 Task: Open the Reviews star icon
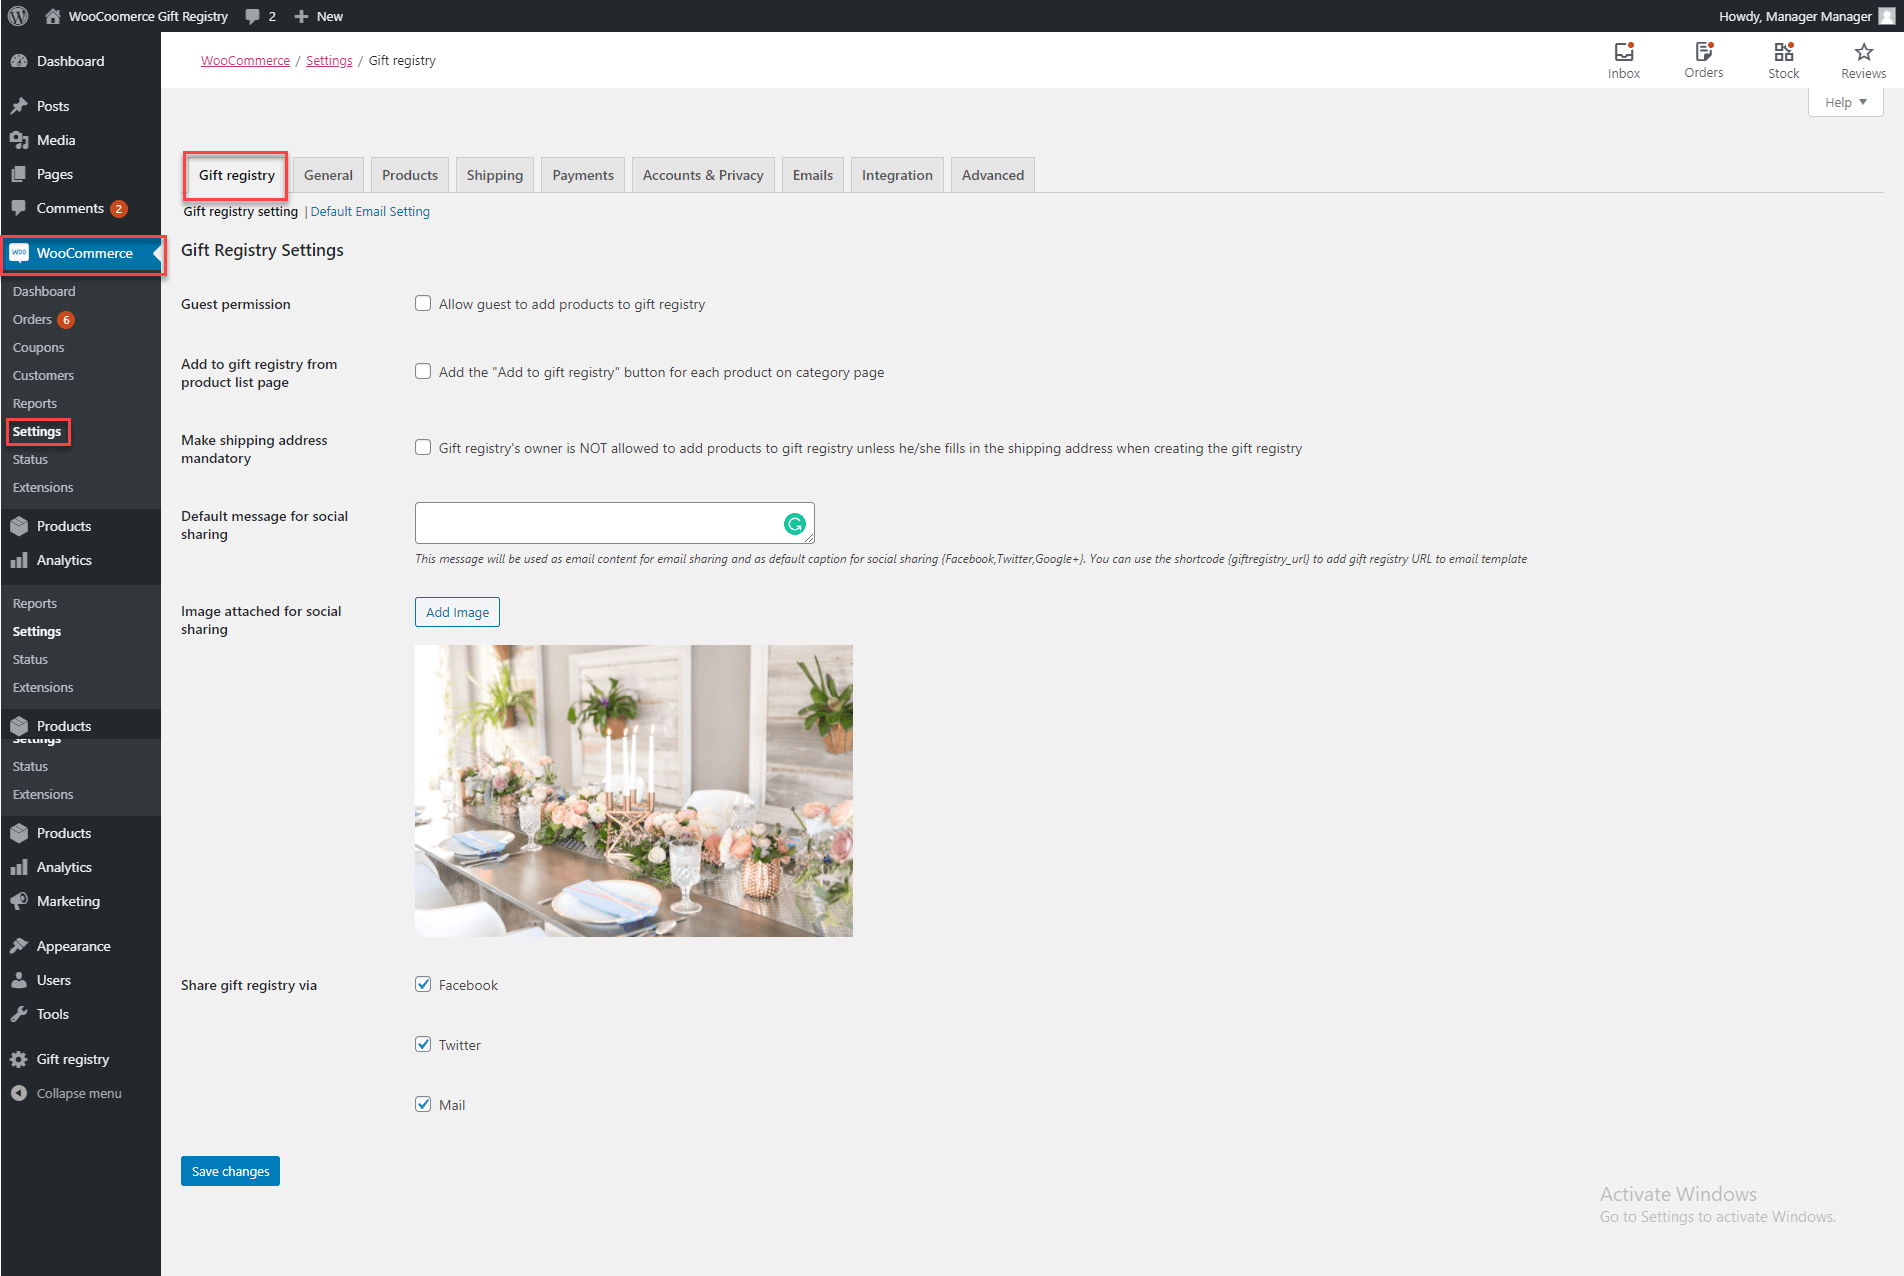pos(1863,52)
